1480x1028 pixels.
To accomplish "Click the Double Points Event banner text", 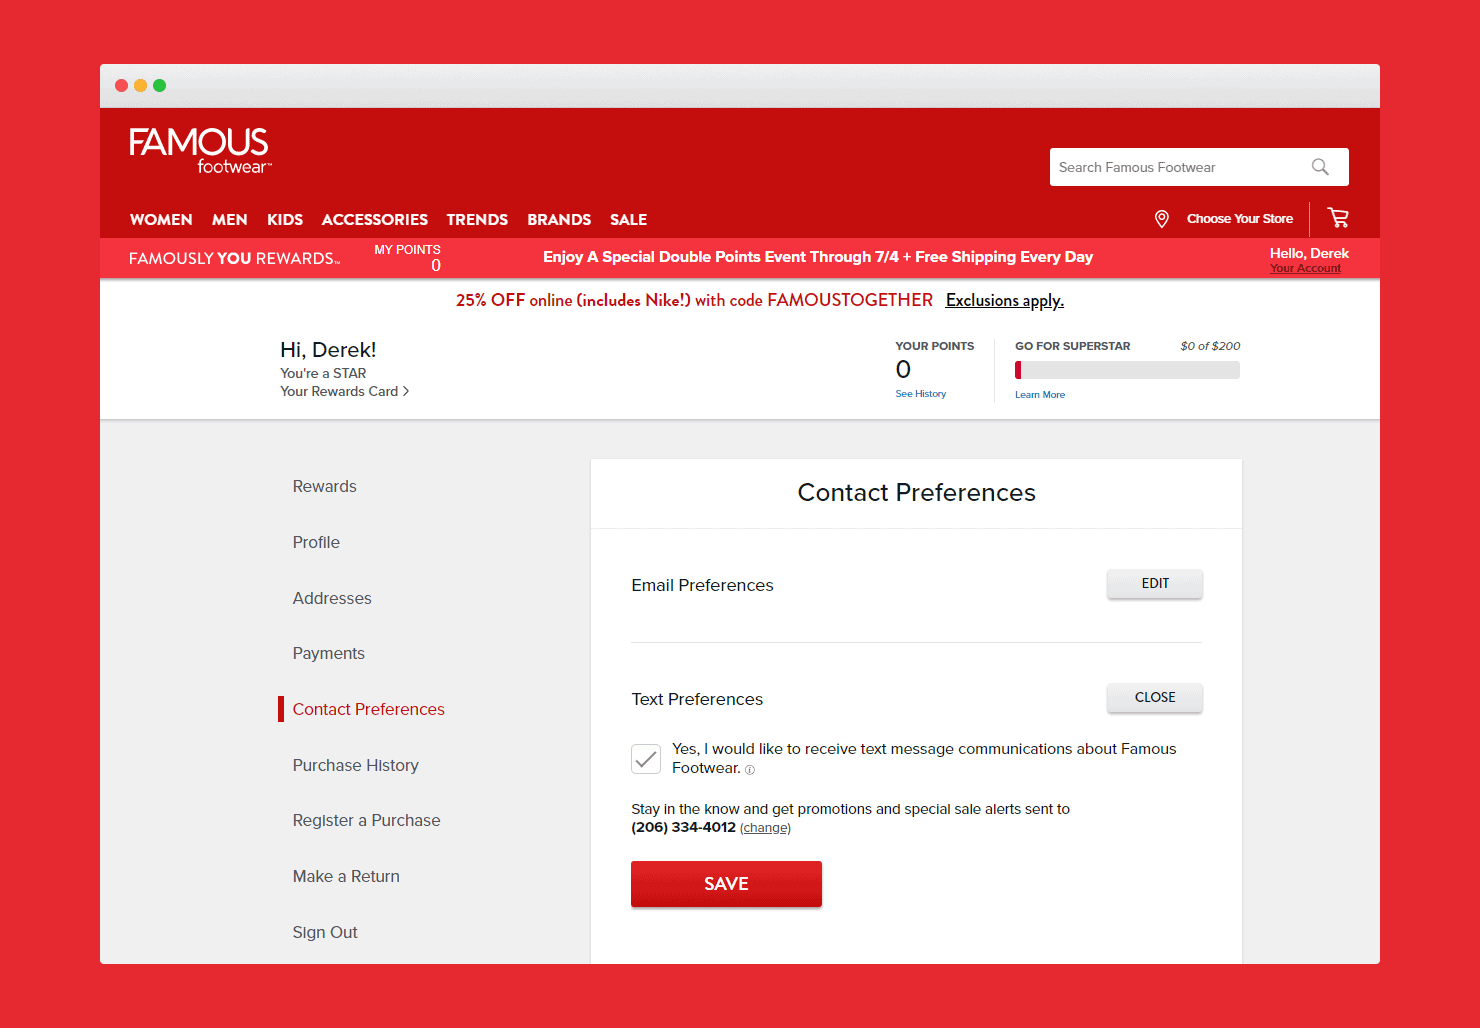I will (x=818, y=257).
